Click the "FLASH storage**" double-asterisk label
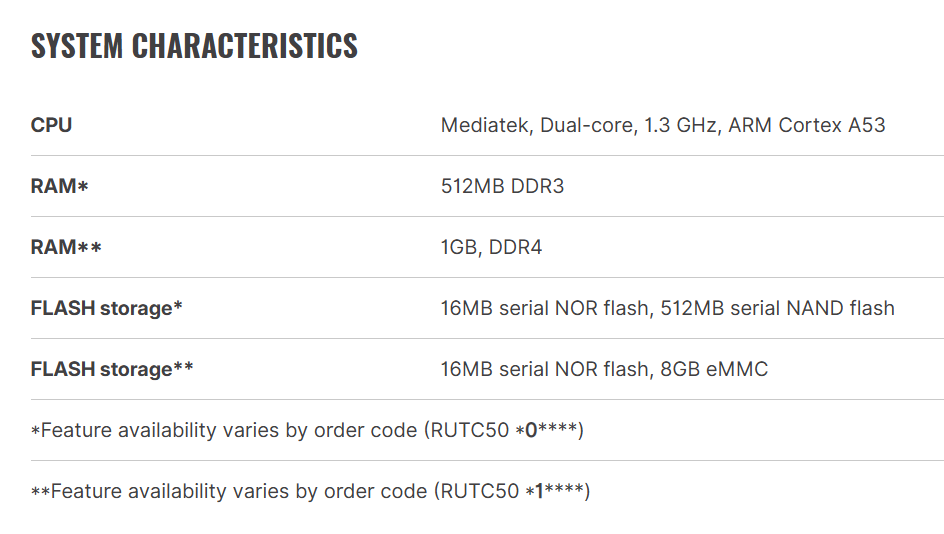 (x=112, y=369)
